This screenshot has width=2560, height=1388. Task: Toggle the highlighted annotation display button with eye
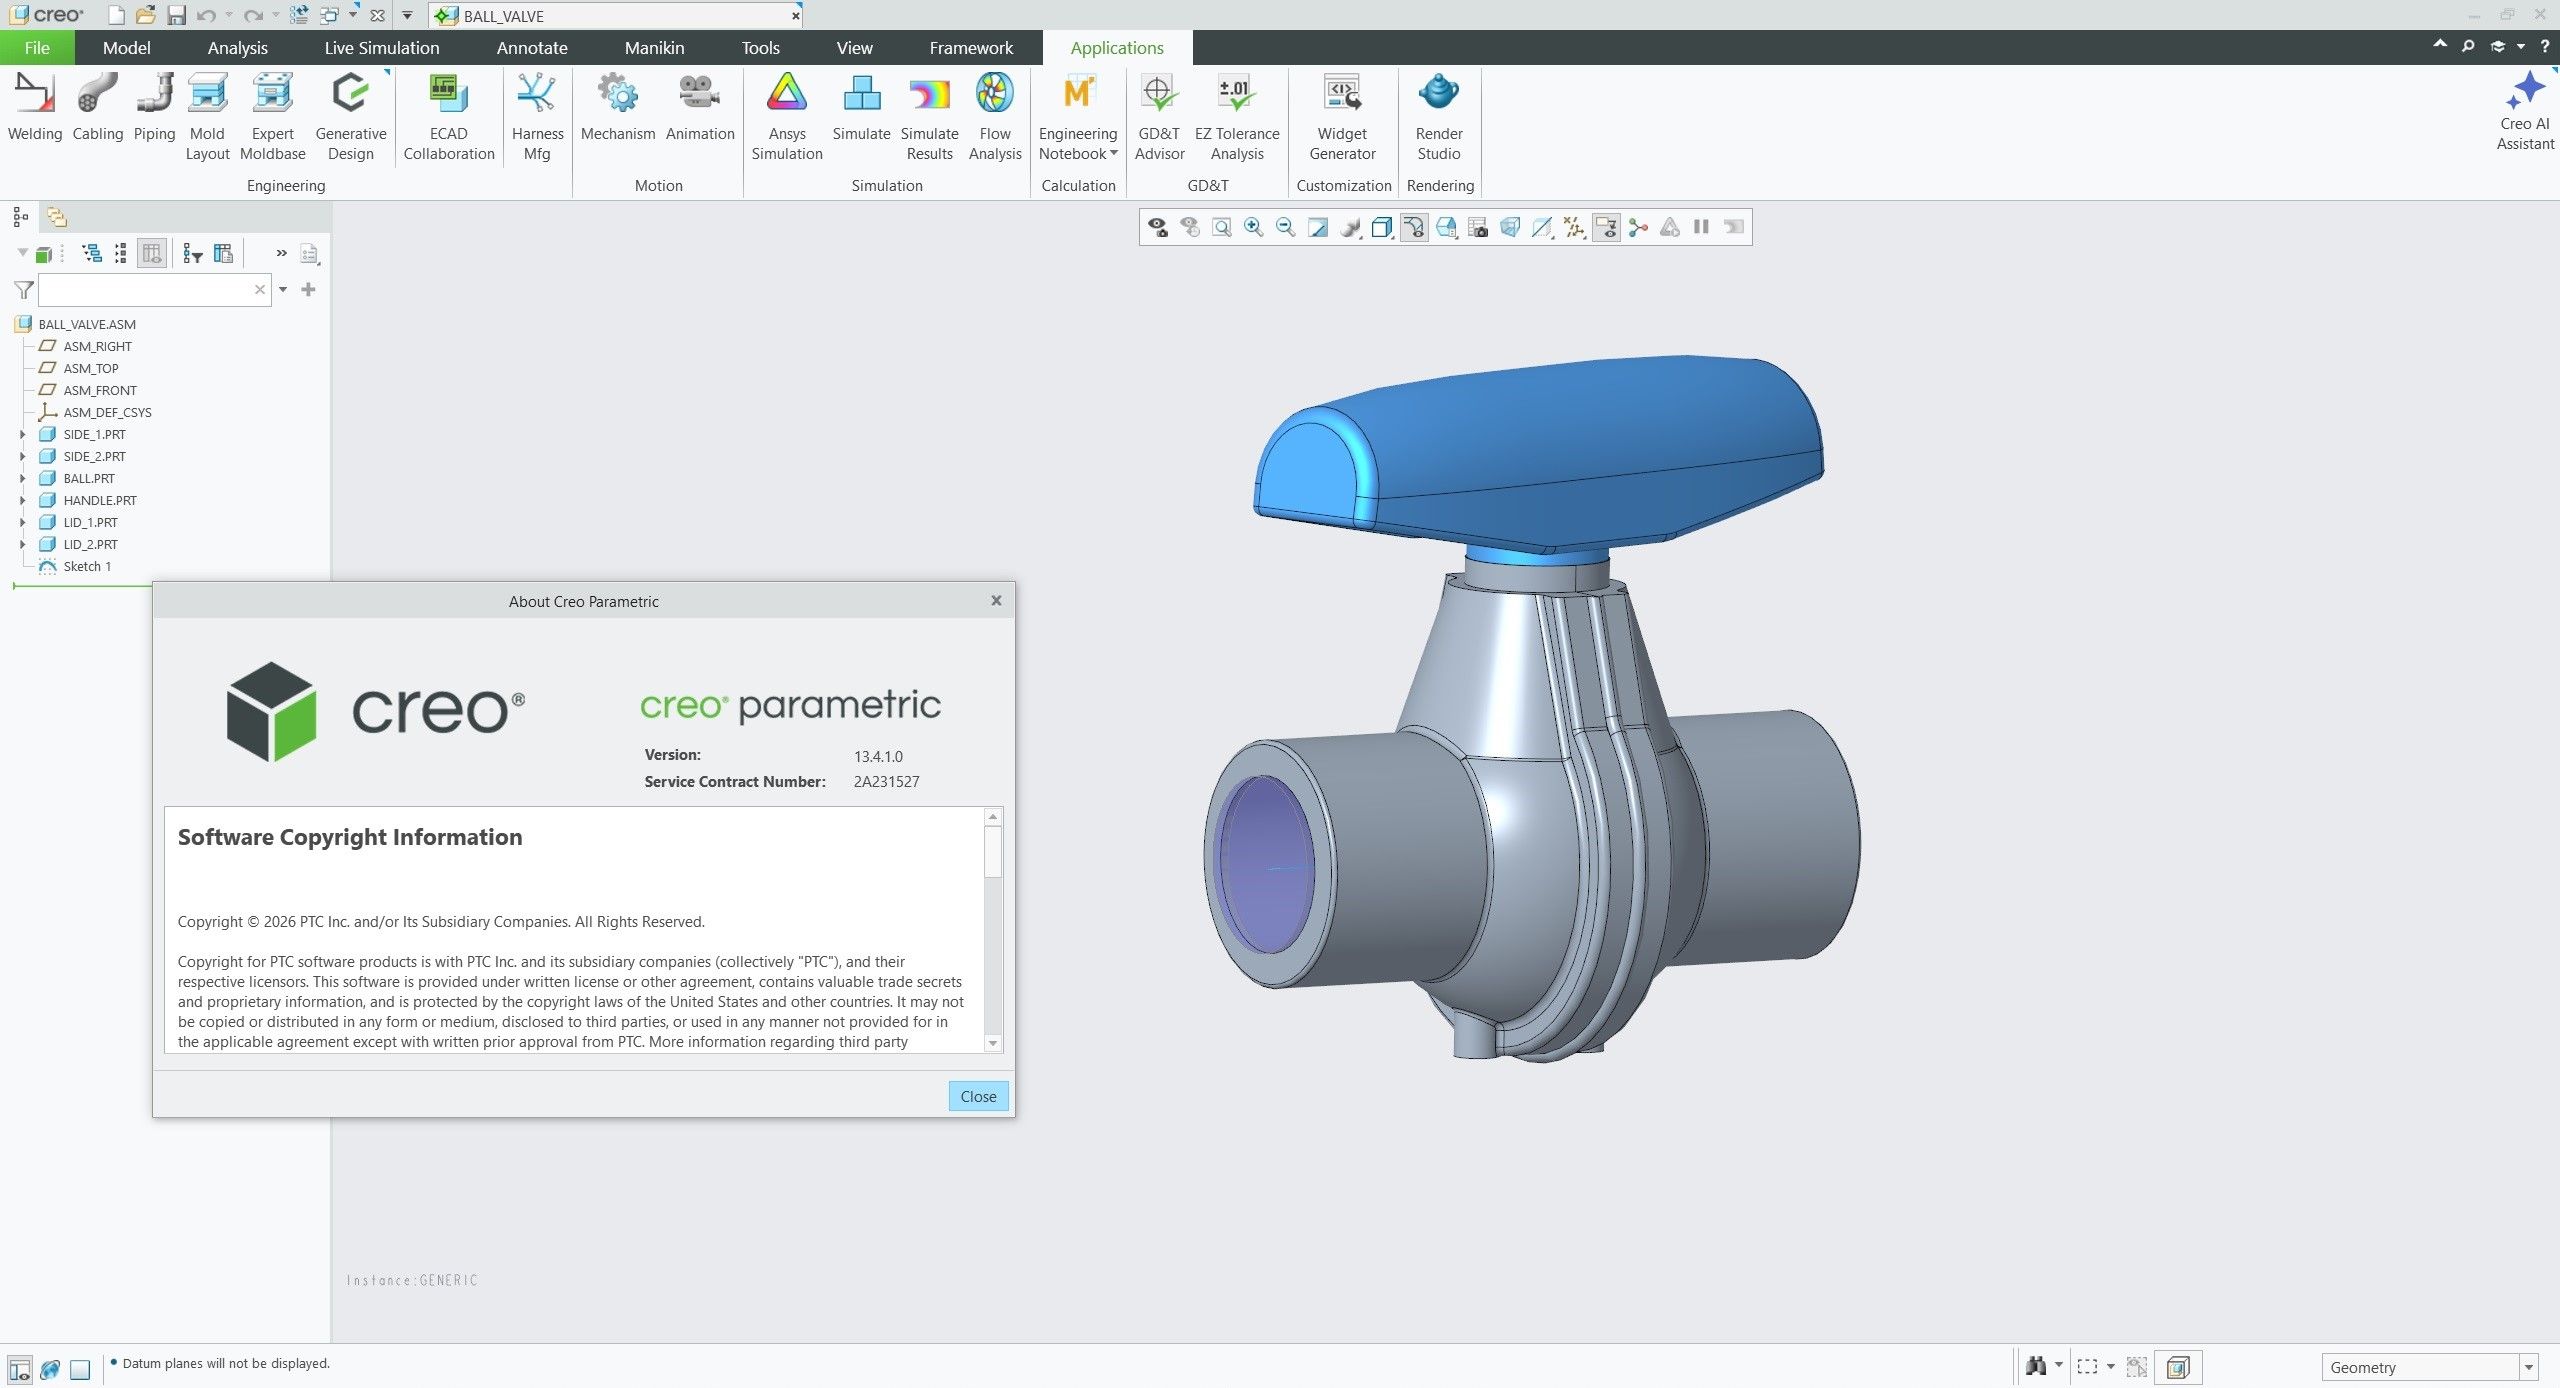click(1606, 228)
